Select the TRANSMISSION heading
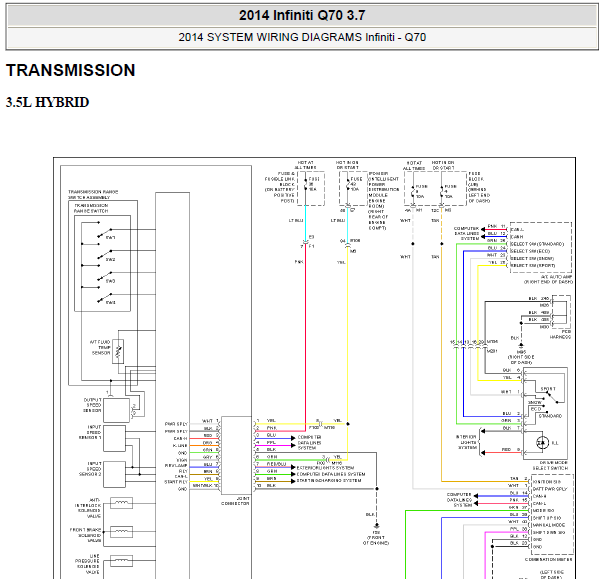This screenshot has width=599, height=579. coord(71,70)
